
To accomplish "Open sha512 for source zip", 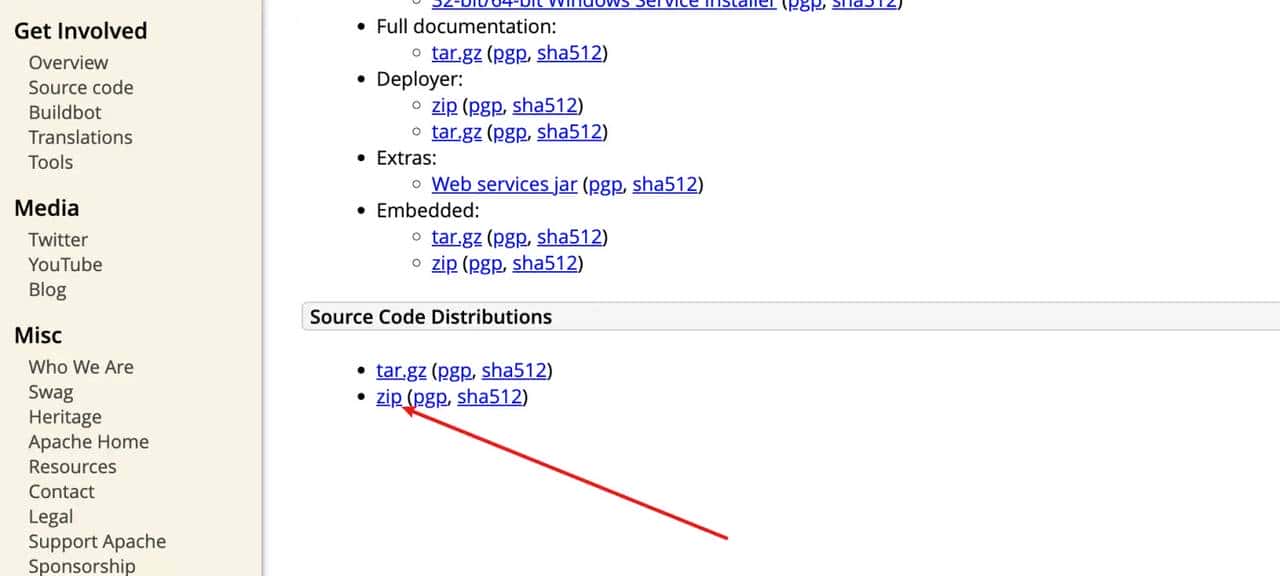I will 490,397.
